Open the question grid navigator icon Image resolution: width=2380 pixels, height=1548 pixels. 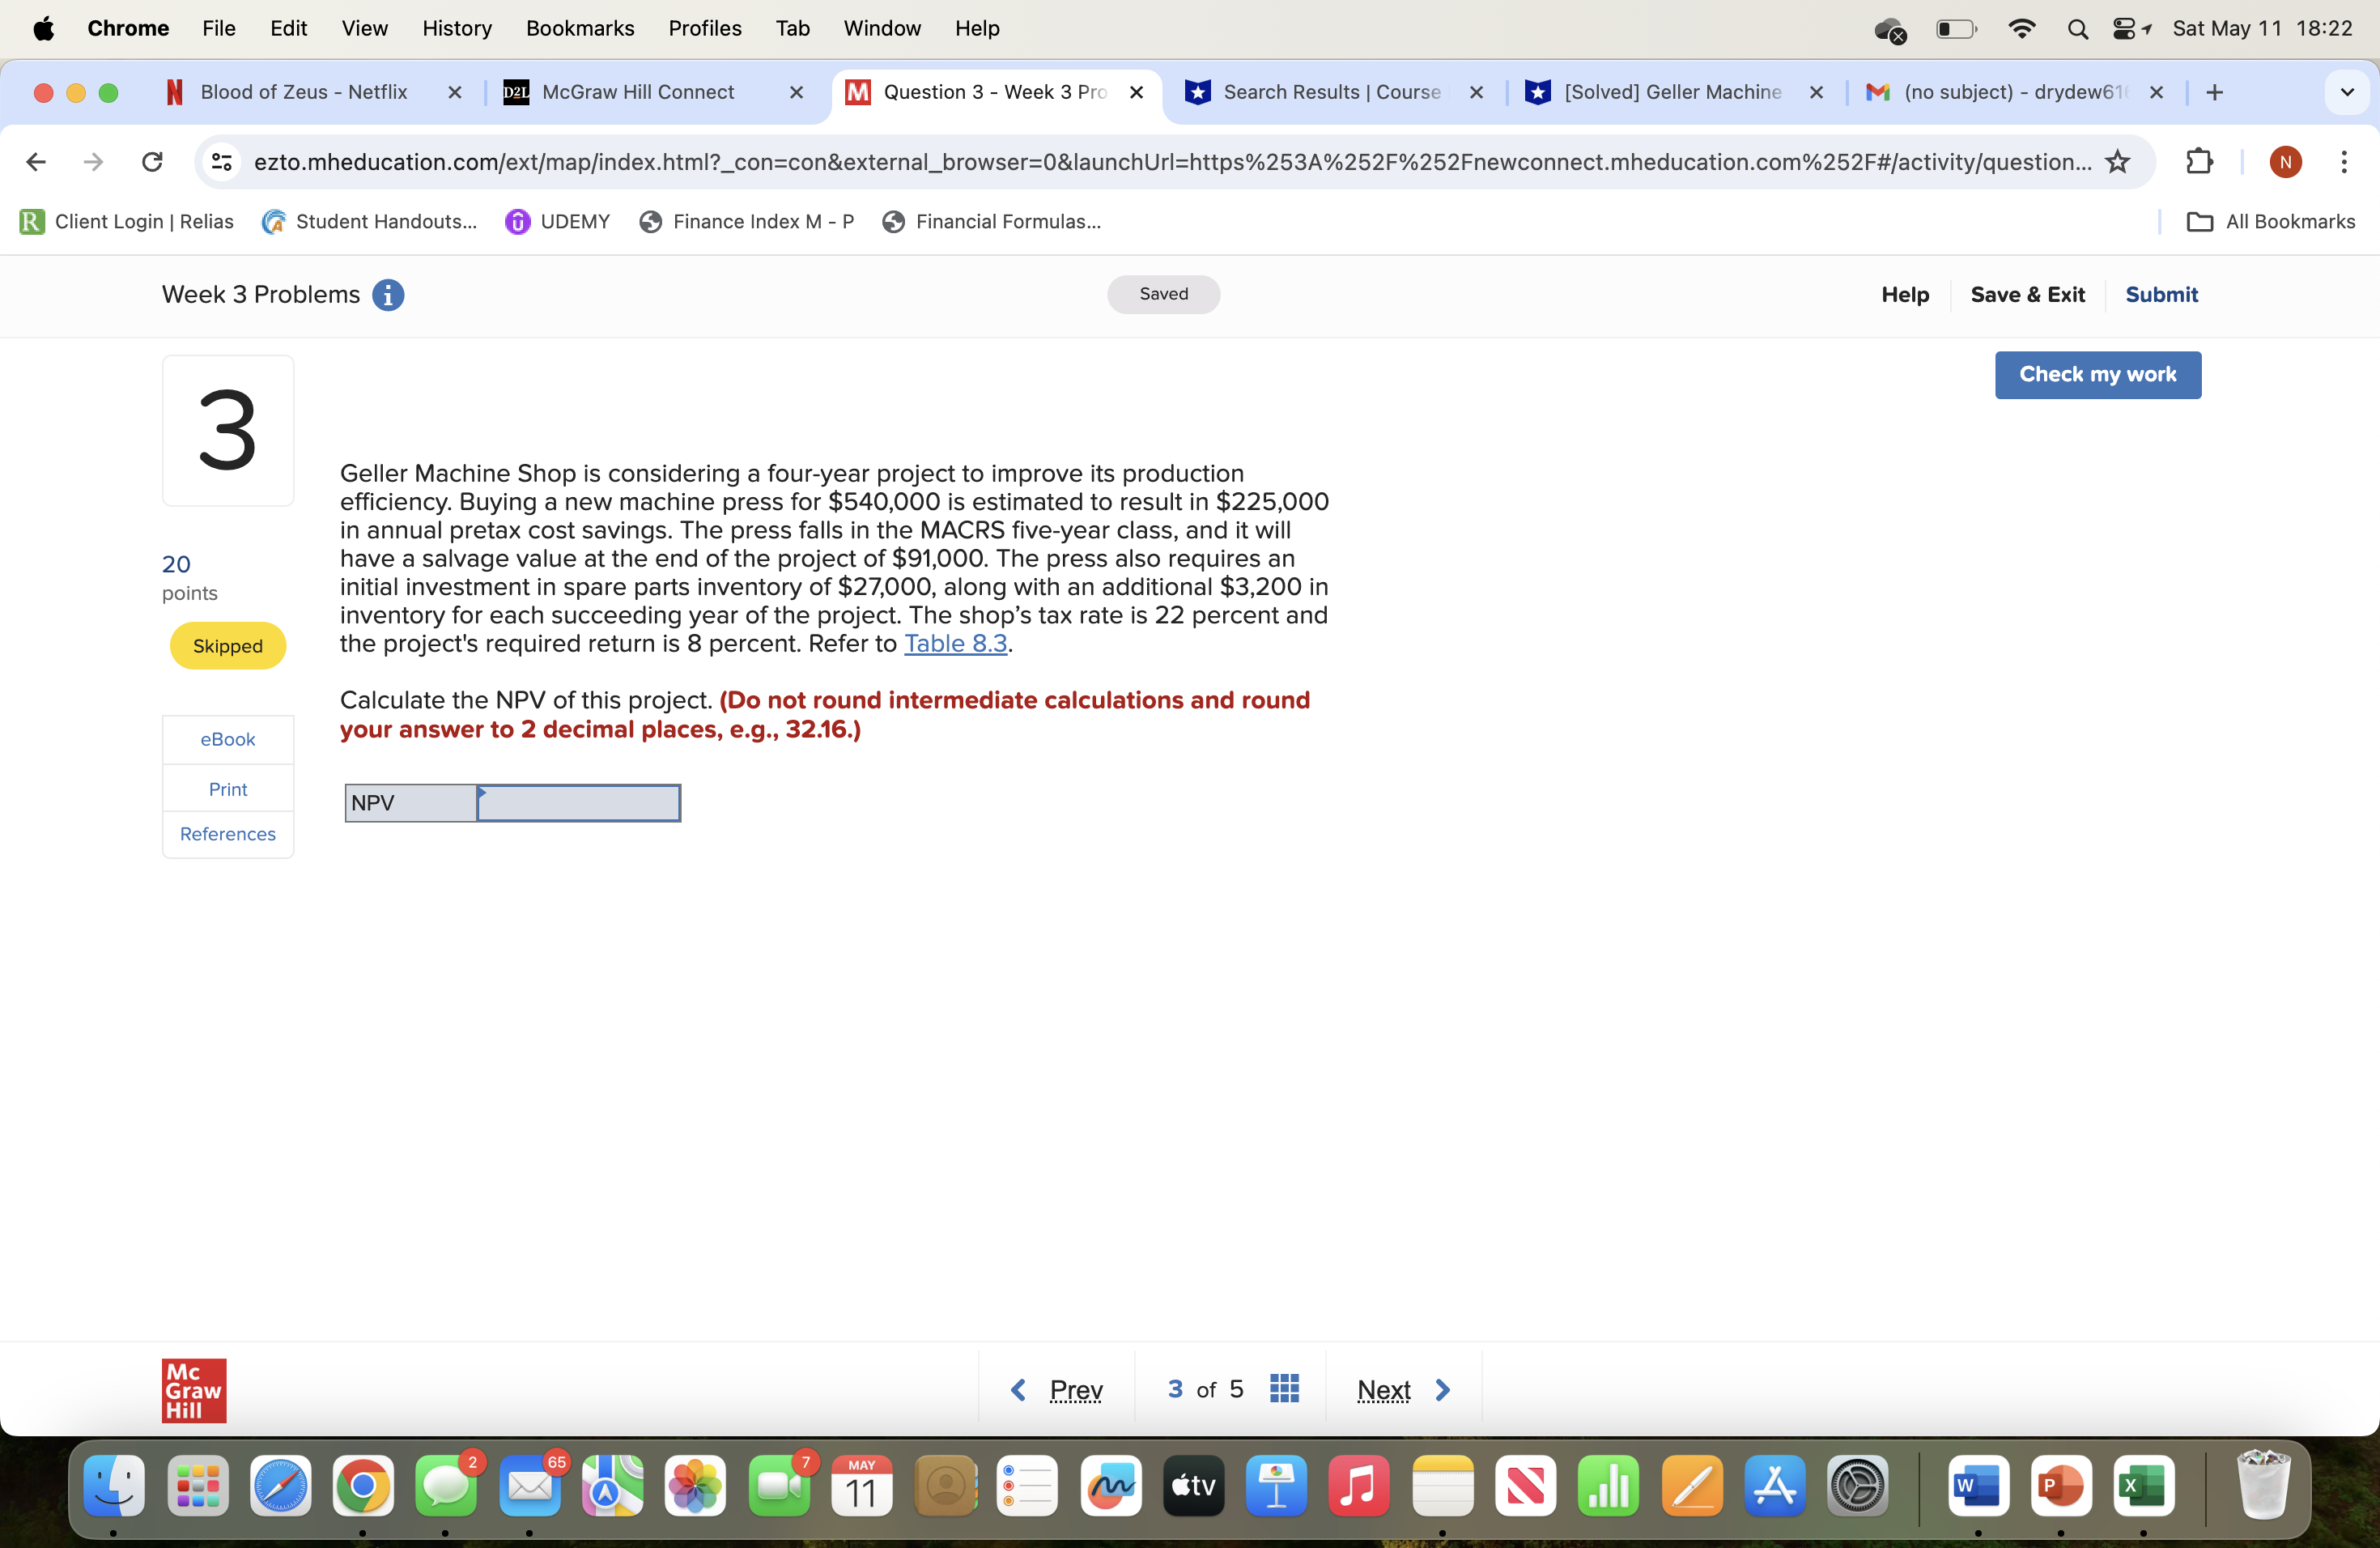pos(1284,1389)
